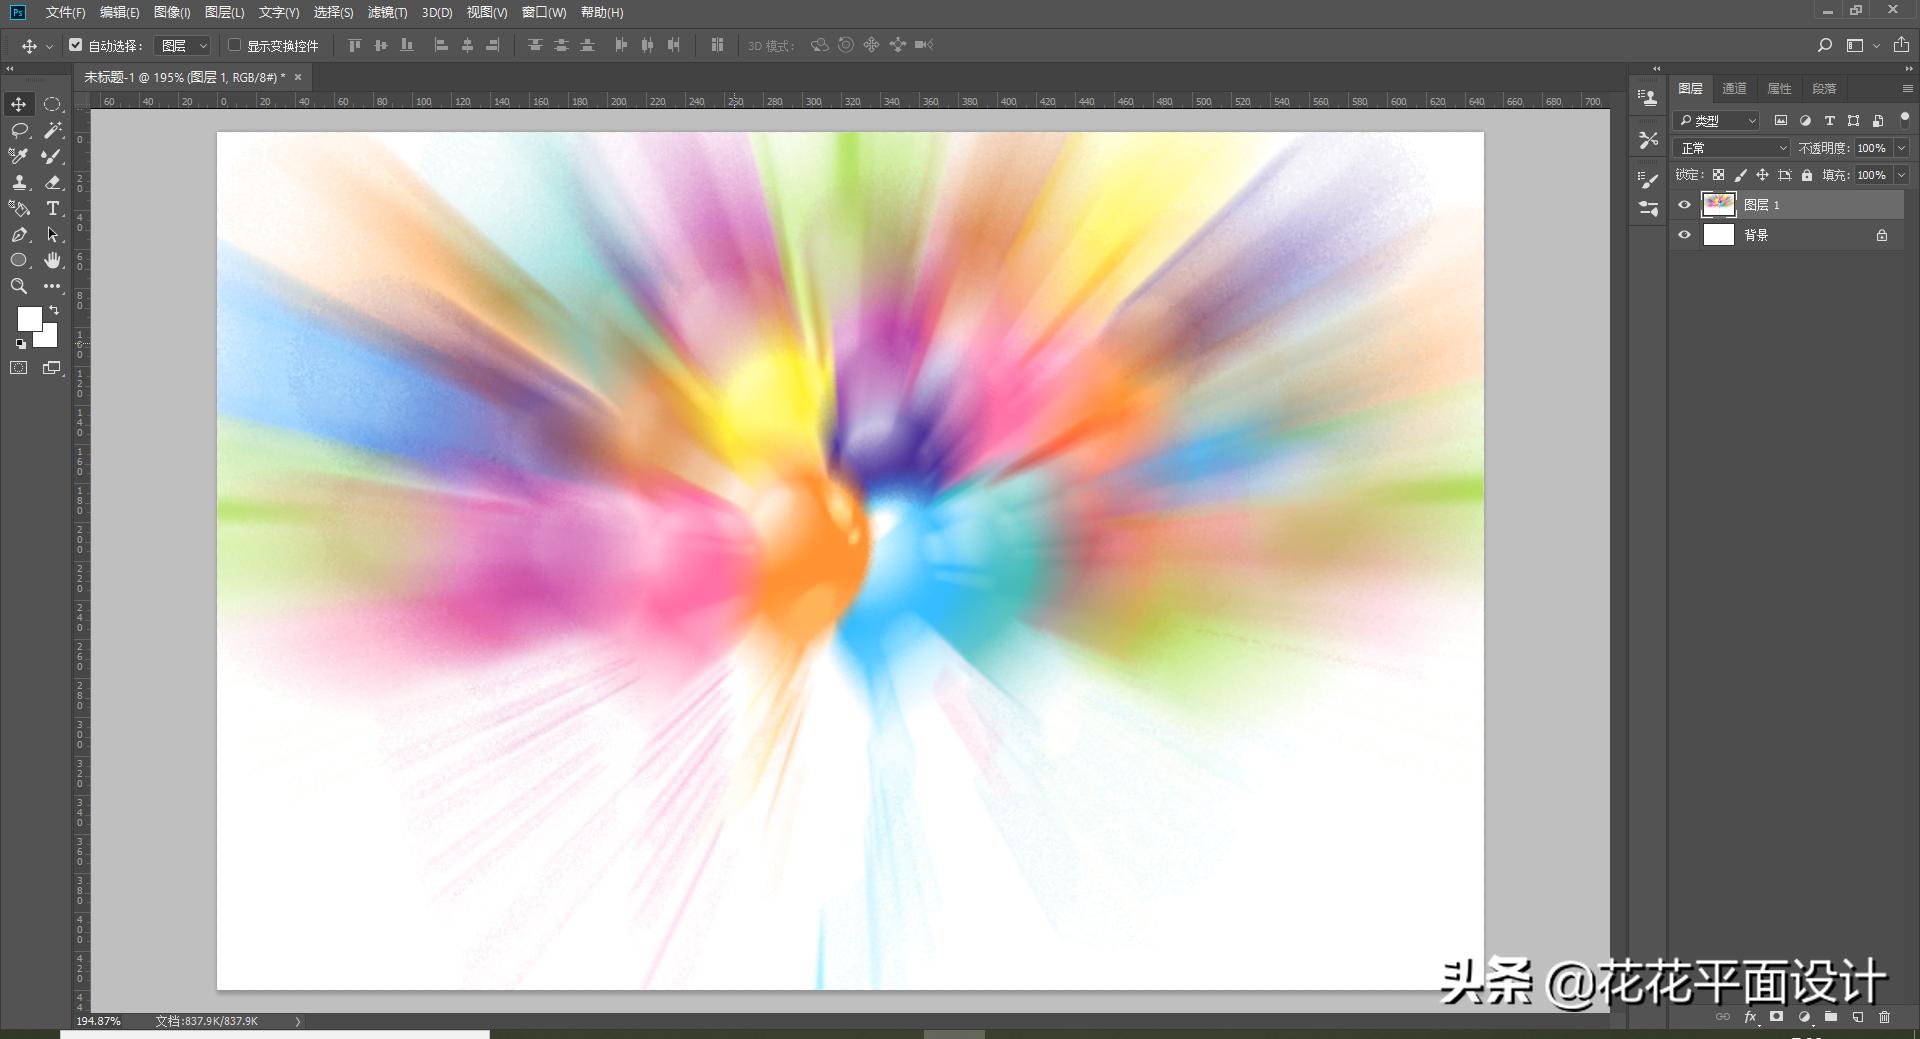Hide 图层 1 with its eye icon
The image size is (1920, 1039).
coord(1685,205)
